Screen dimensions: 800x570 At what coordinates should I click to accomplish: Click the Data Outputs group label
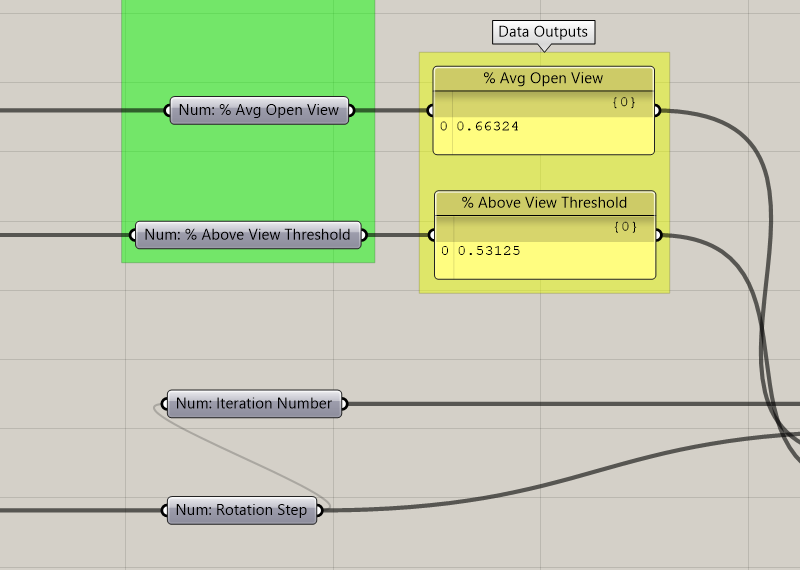coord(544,32)
